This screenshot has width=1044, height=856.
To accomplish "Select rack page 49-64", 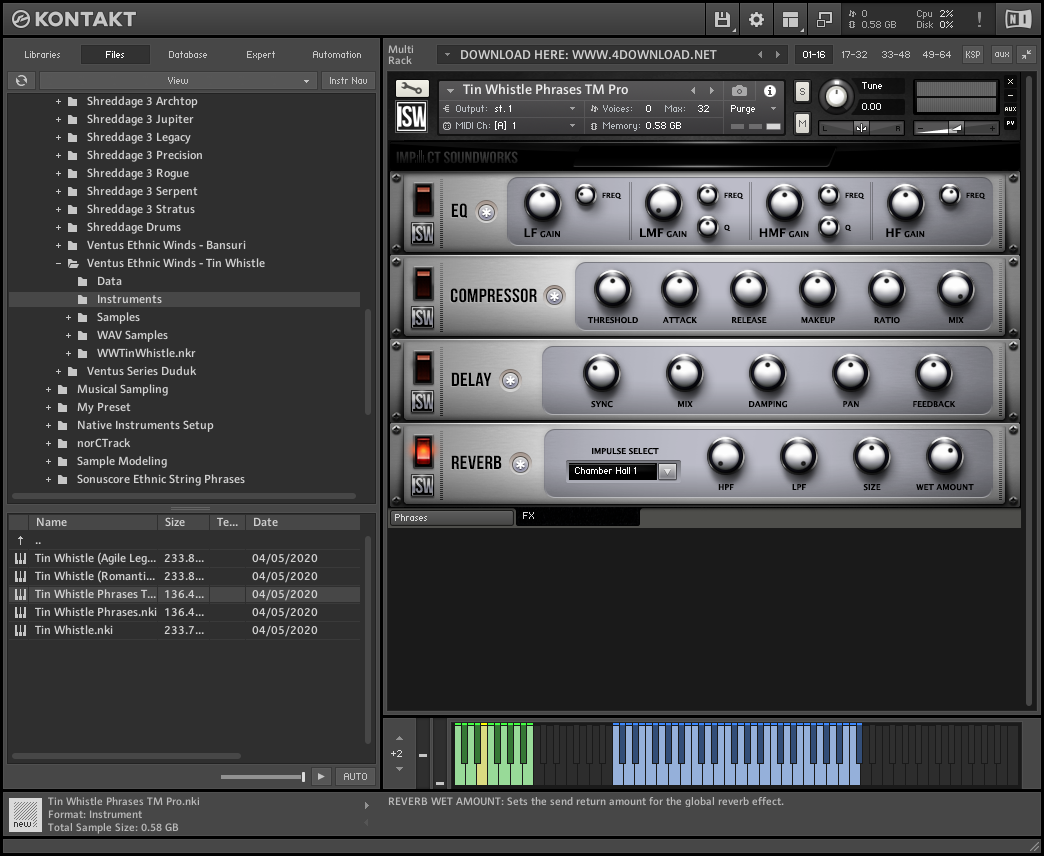I will [x=937, y=55].
